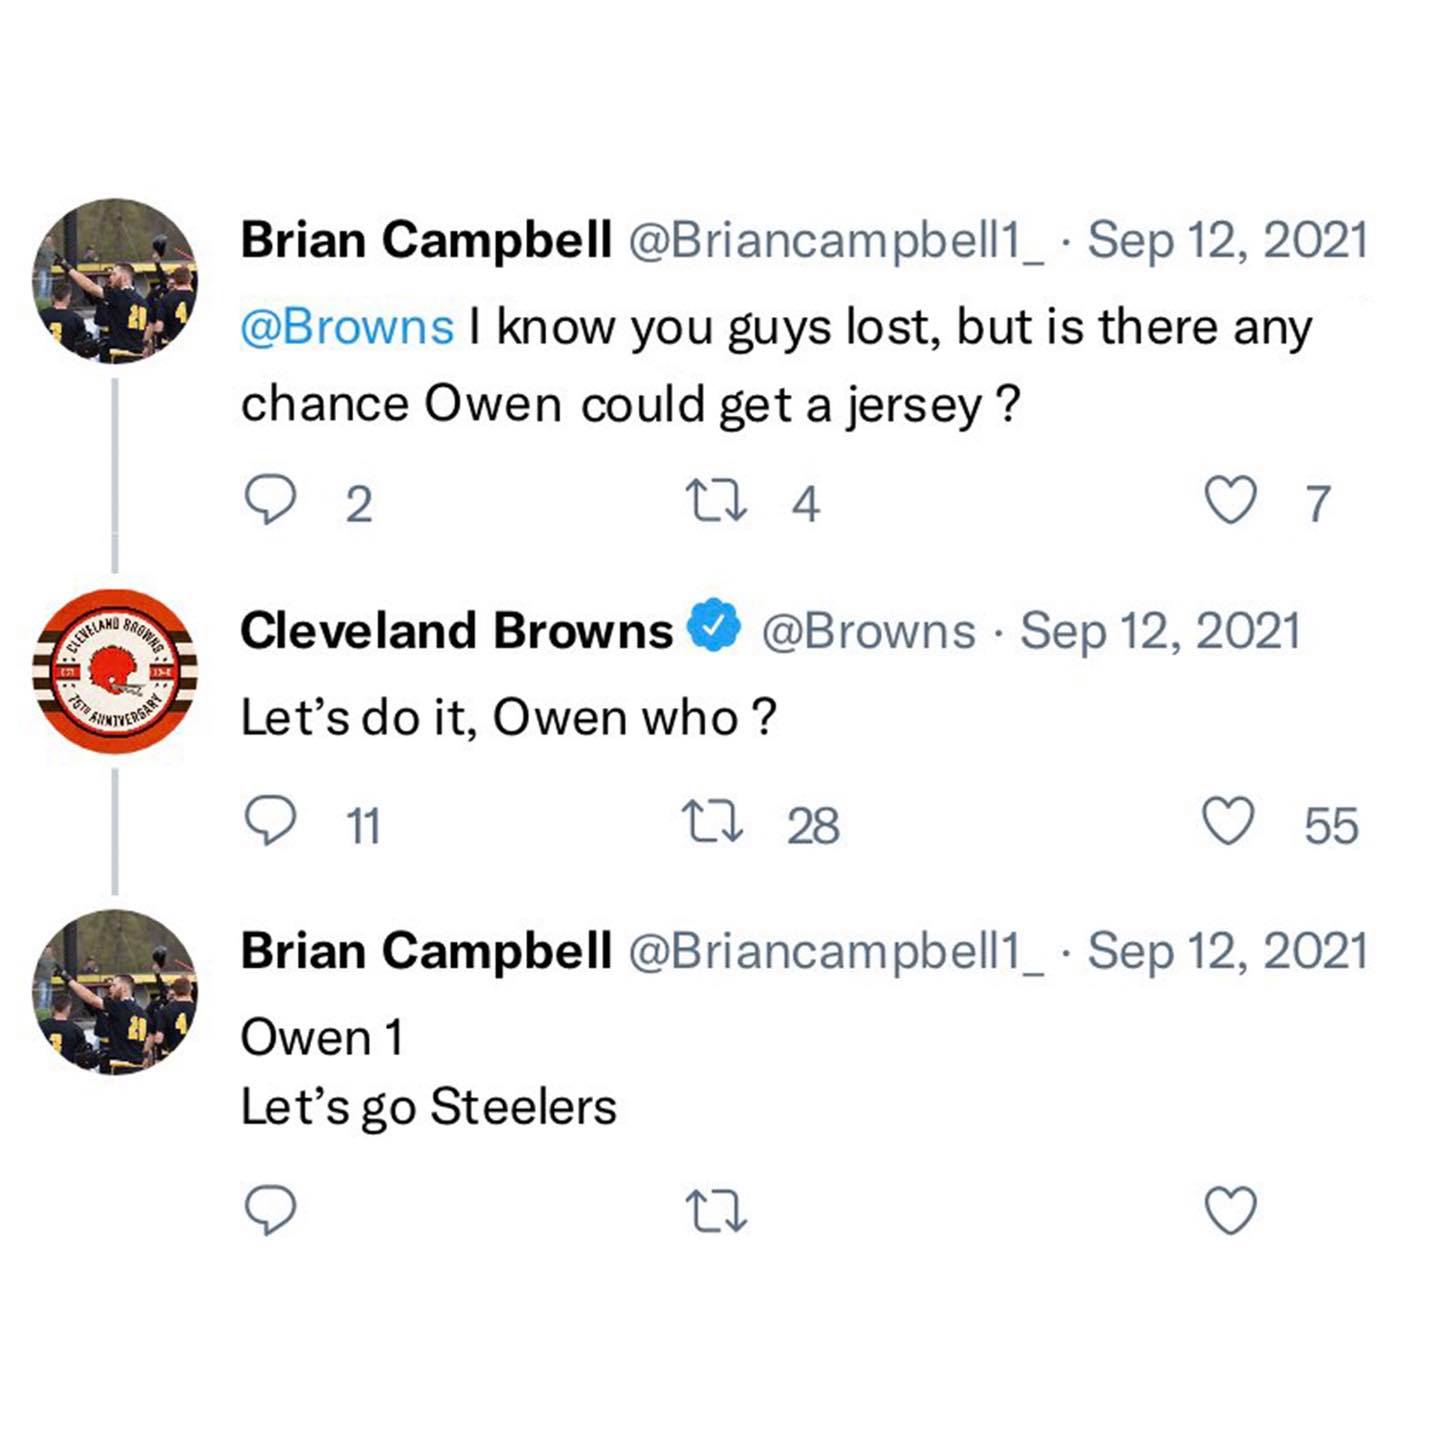Open Cleveland Browns 75th anniversary avatar
Viewport: 1440px width, 1440px height.
pyautogui.click(x=115, y=671)
